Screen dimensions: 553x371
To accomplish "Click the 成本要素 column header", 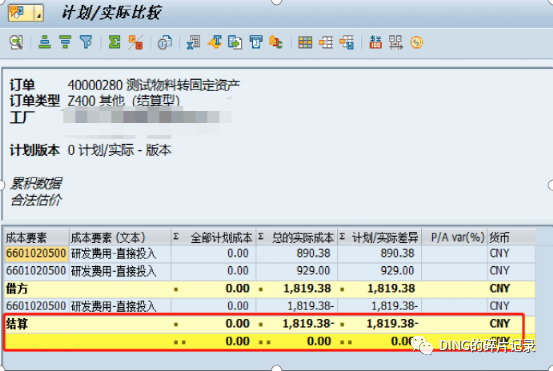I will coord(36,237).
